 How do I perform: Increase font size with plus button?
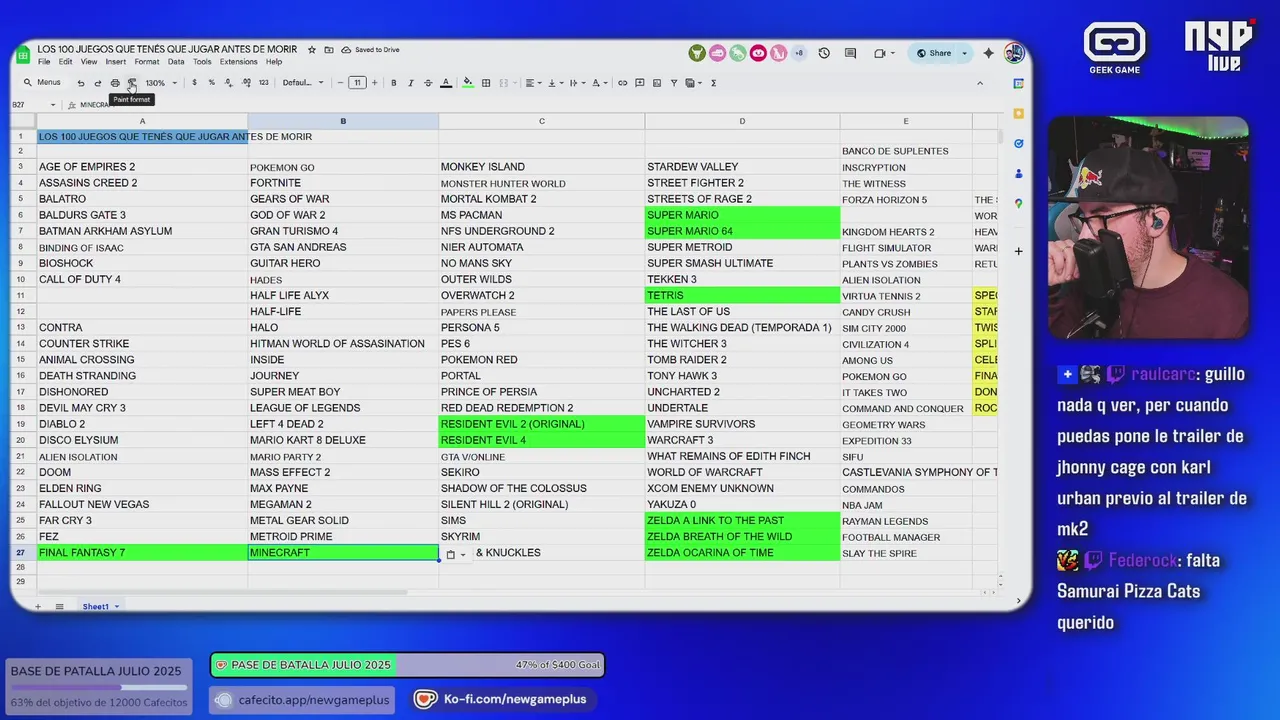click(x=375, y=83)
